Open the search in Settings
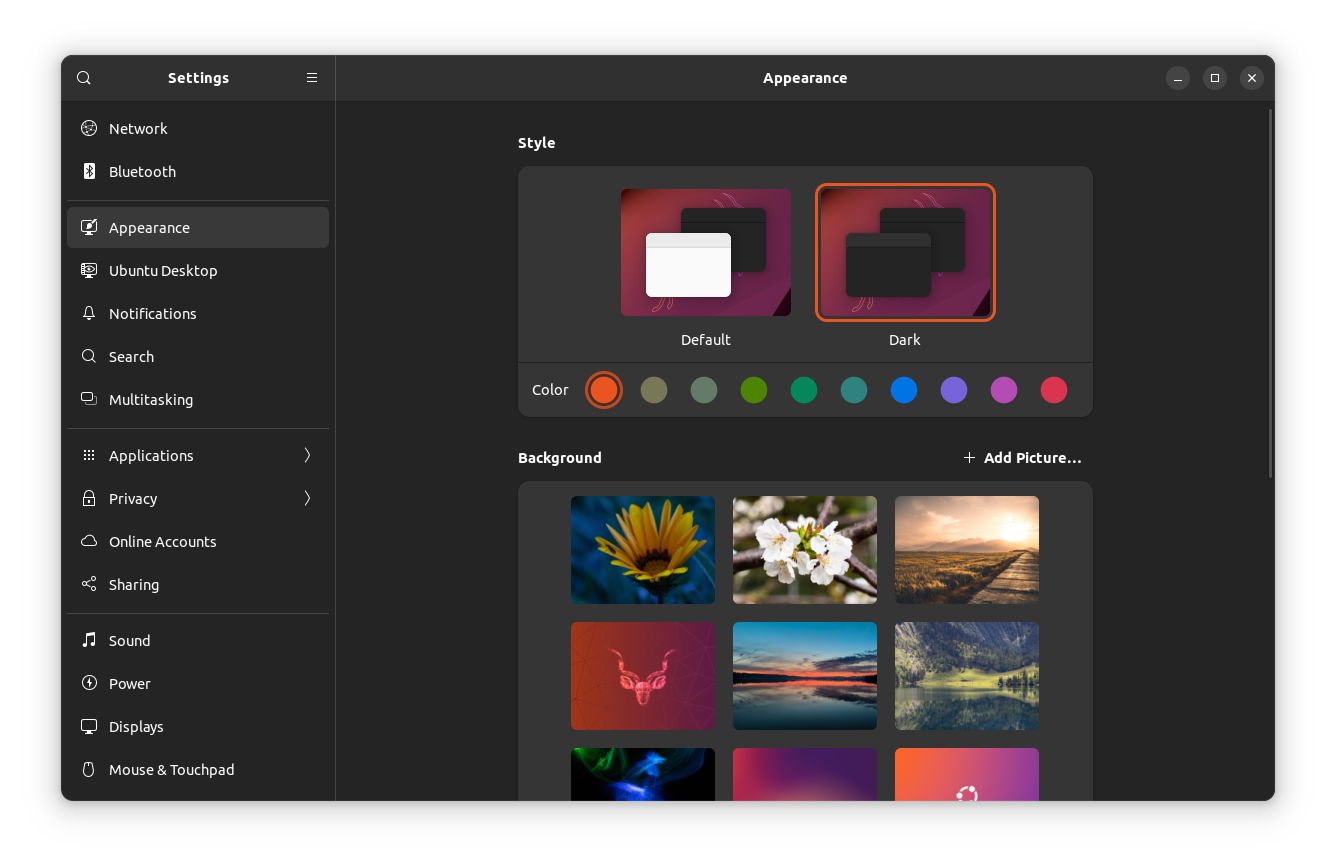The width and height of the screenshot is (1336, 868). [83, 77]
